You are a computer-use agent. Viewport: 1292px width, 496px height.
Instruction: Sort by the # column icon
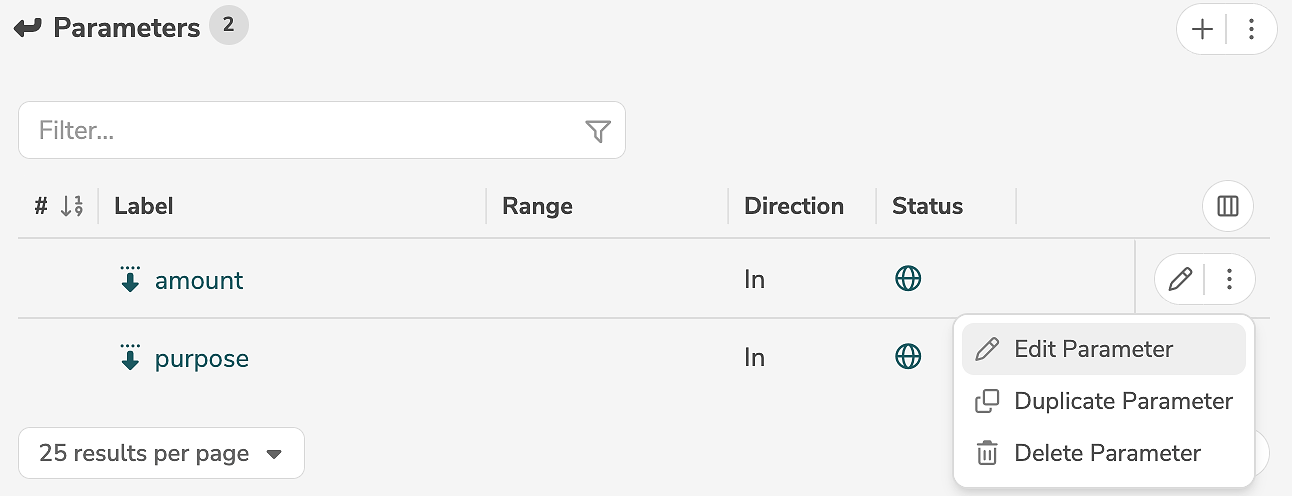[71, 207]
